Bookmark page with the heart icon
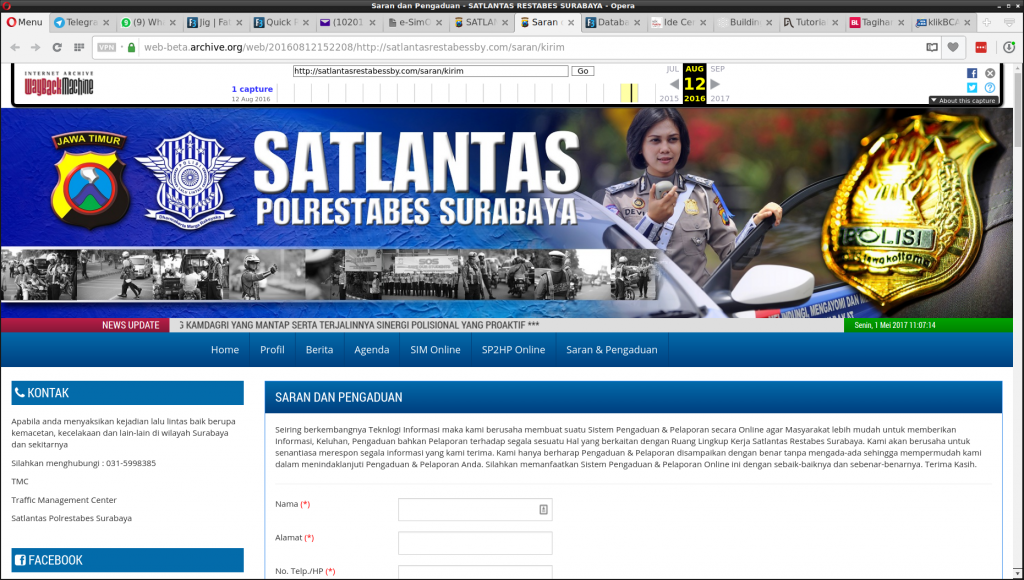Viewport: 1024px width, 580px height. (954, 47)
